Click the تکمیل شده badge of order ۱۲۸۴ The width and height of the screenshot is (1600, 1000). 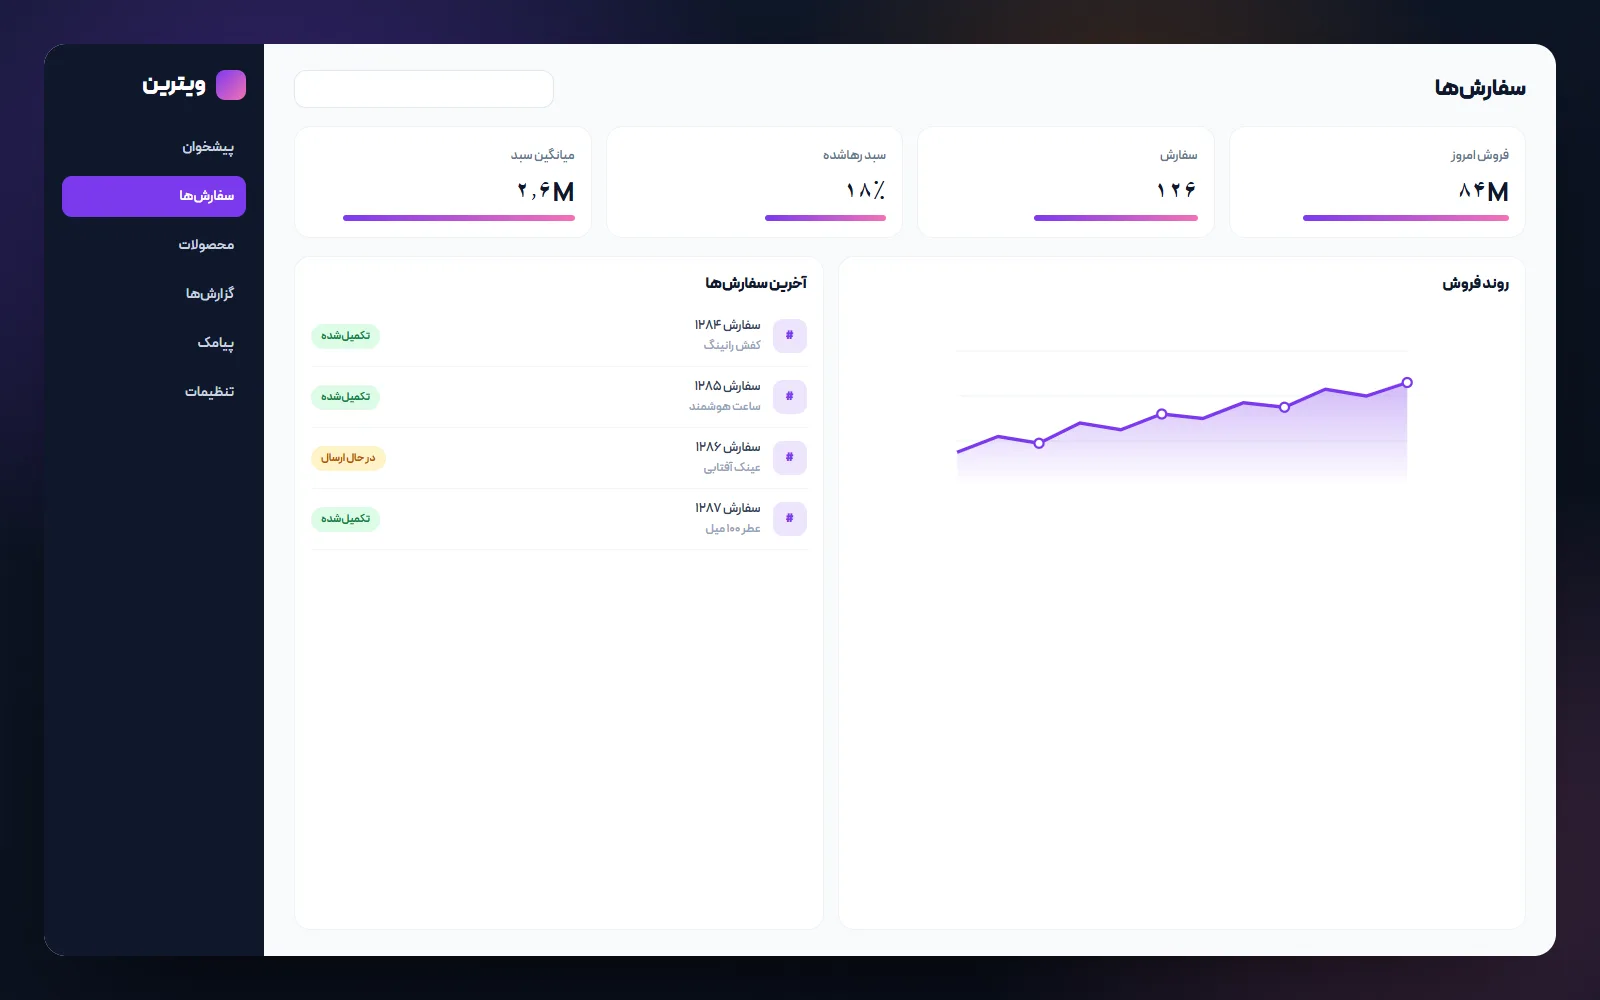[x=346, y=336]
